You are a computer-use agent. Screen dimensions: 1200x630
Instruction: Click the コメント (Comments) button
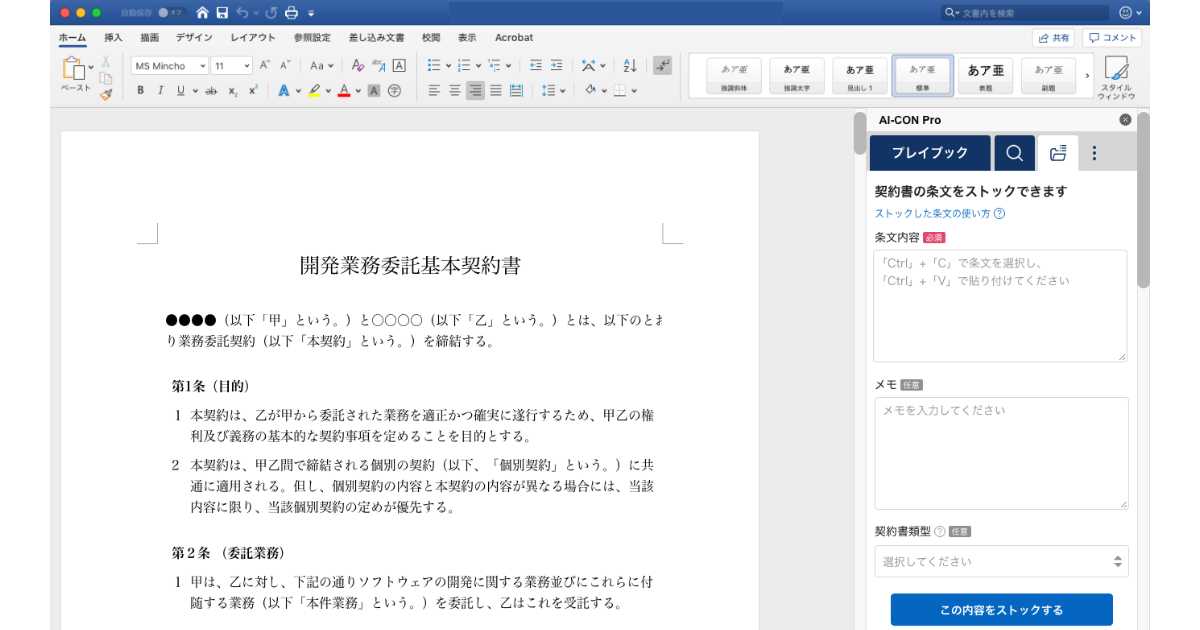click(x=1112, y=38)
